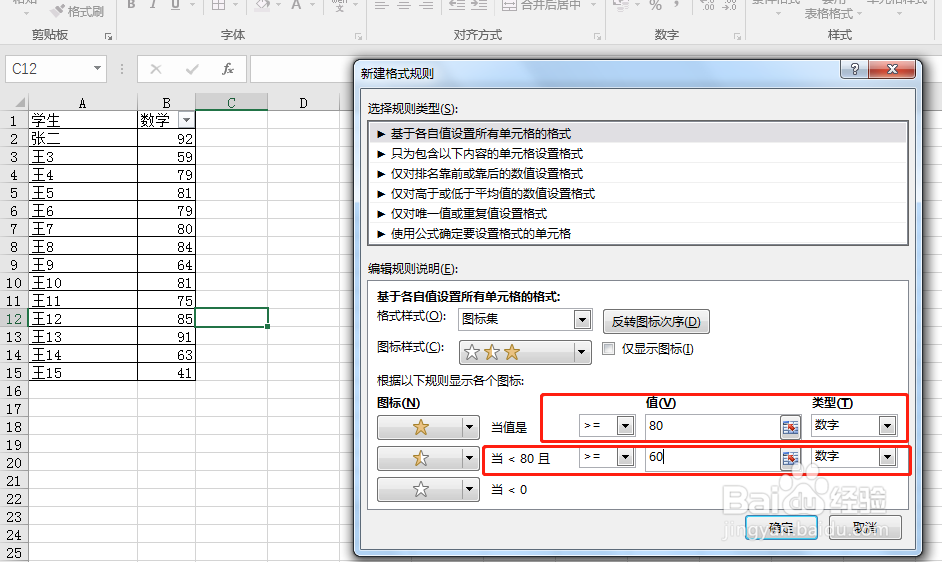This screenshot has height=562, width=942.
Task: Click cell containing 王3
Action: tap(83, 156)
